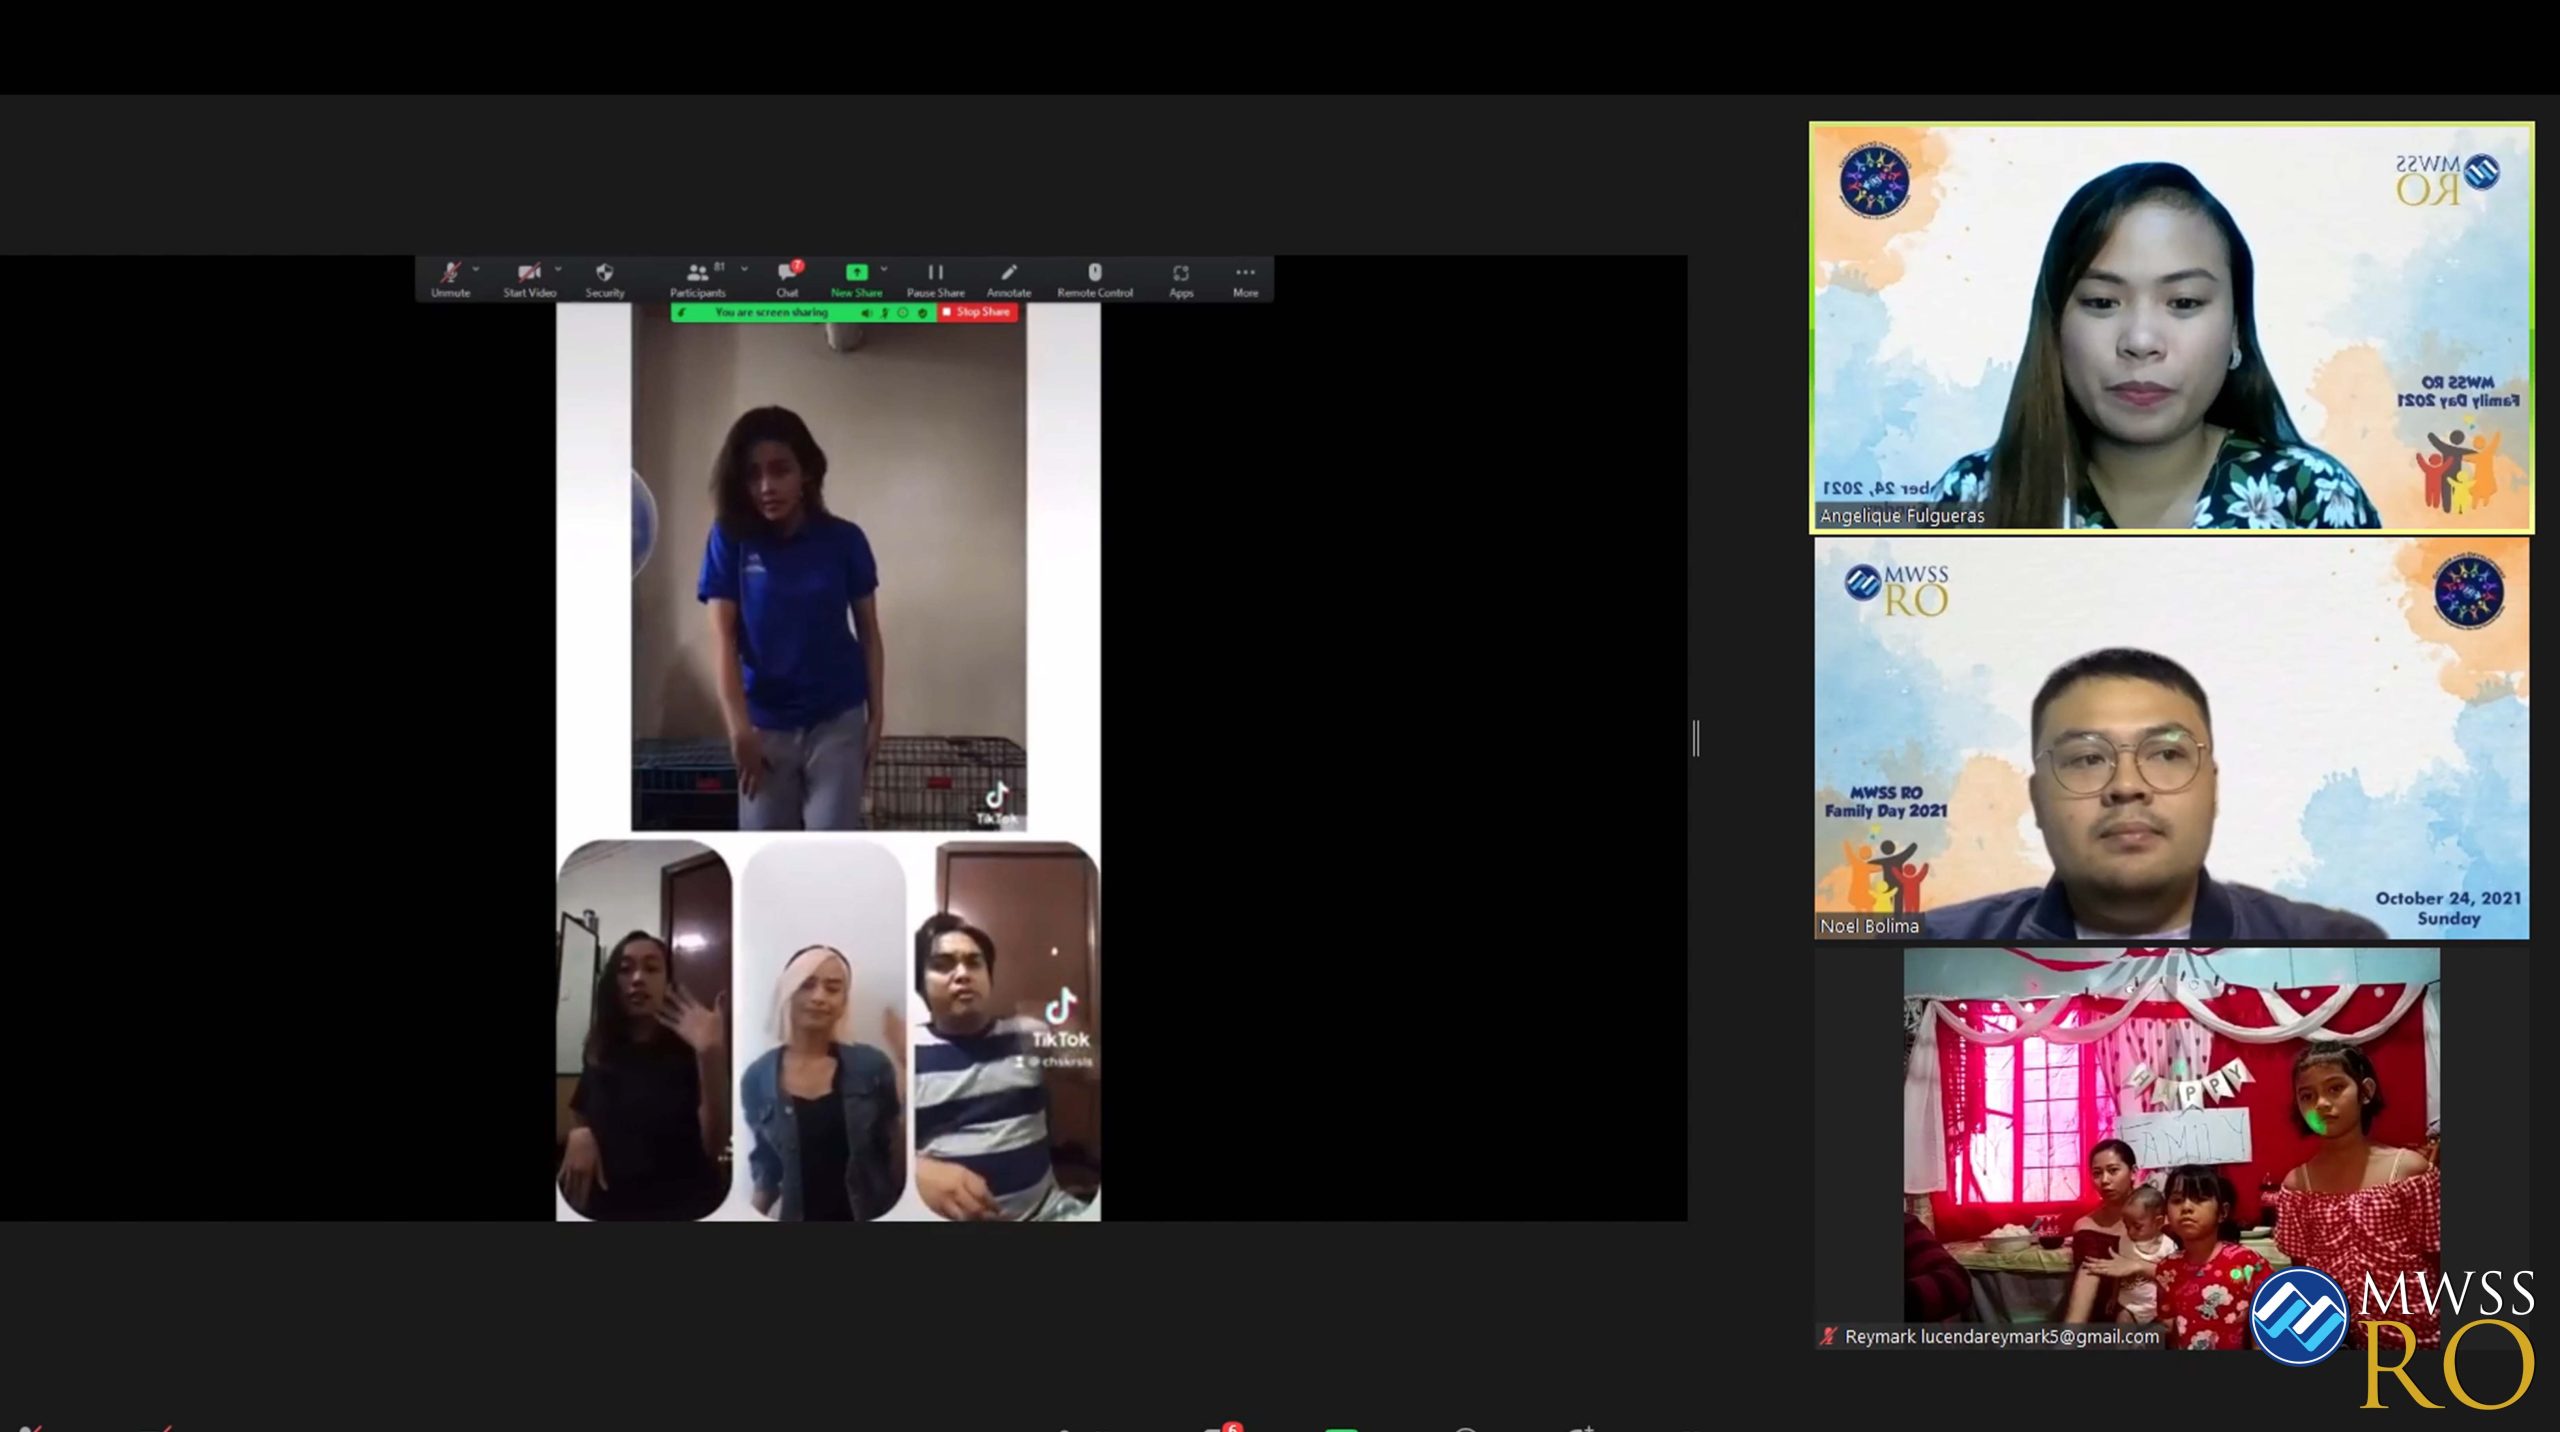
Task: Select Noel Bolima video tile
Action: [2171, 739]
